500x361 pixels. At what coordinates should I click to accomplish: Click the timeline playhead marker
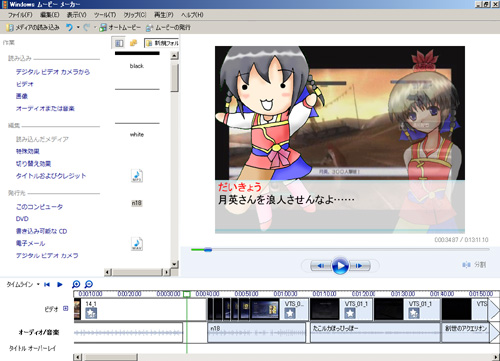click(x=187, y=294)
